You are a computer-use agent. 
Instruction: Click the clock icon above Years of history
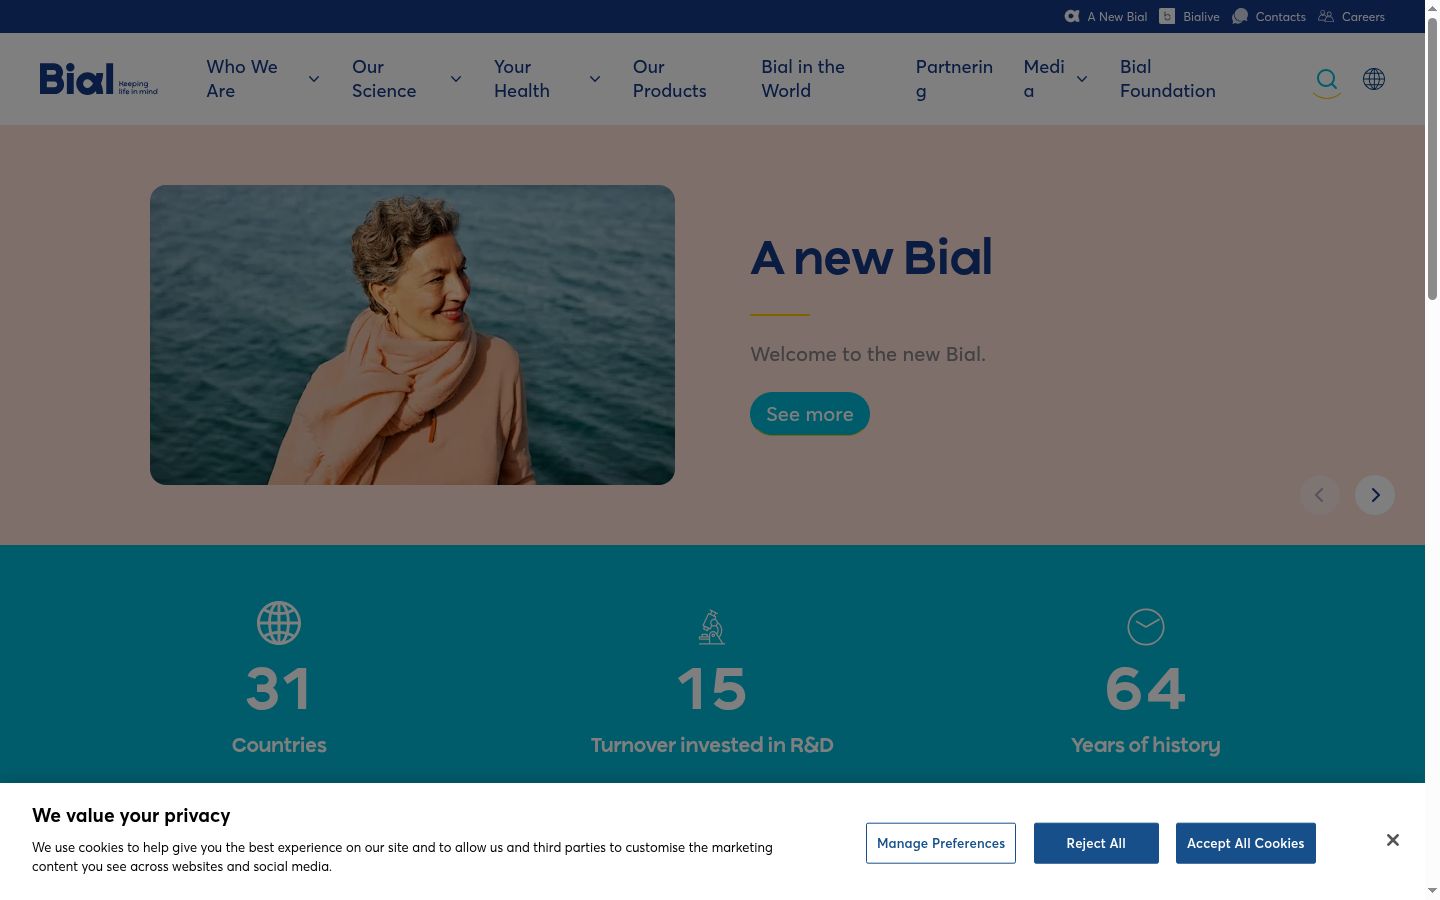(x=1146, y=627)
